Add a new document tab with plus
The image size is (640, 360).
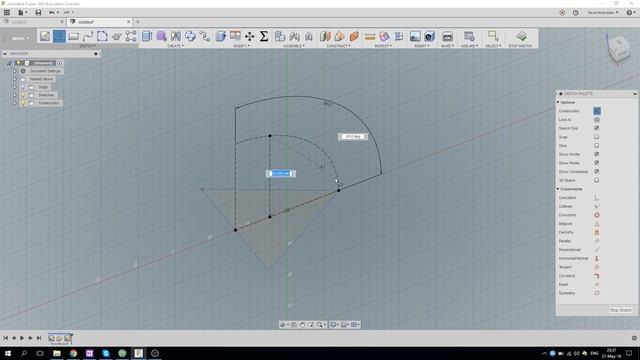(x=138, y=22)
